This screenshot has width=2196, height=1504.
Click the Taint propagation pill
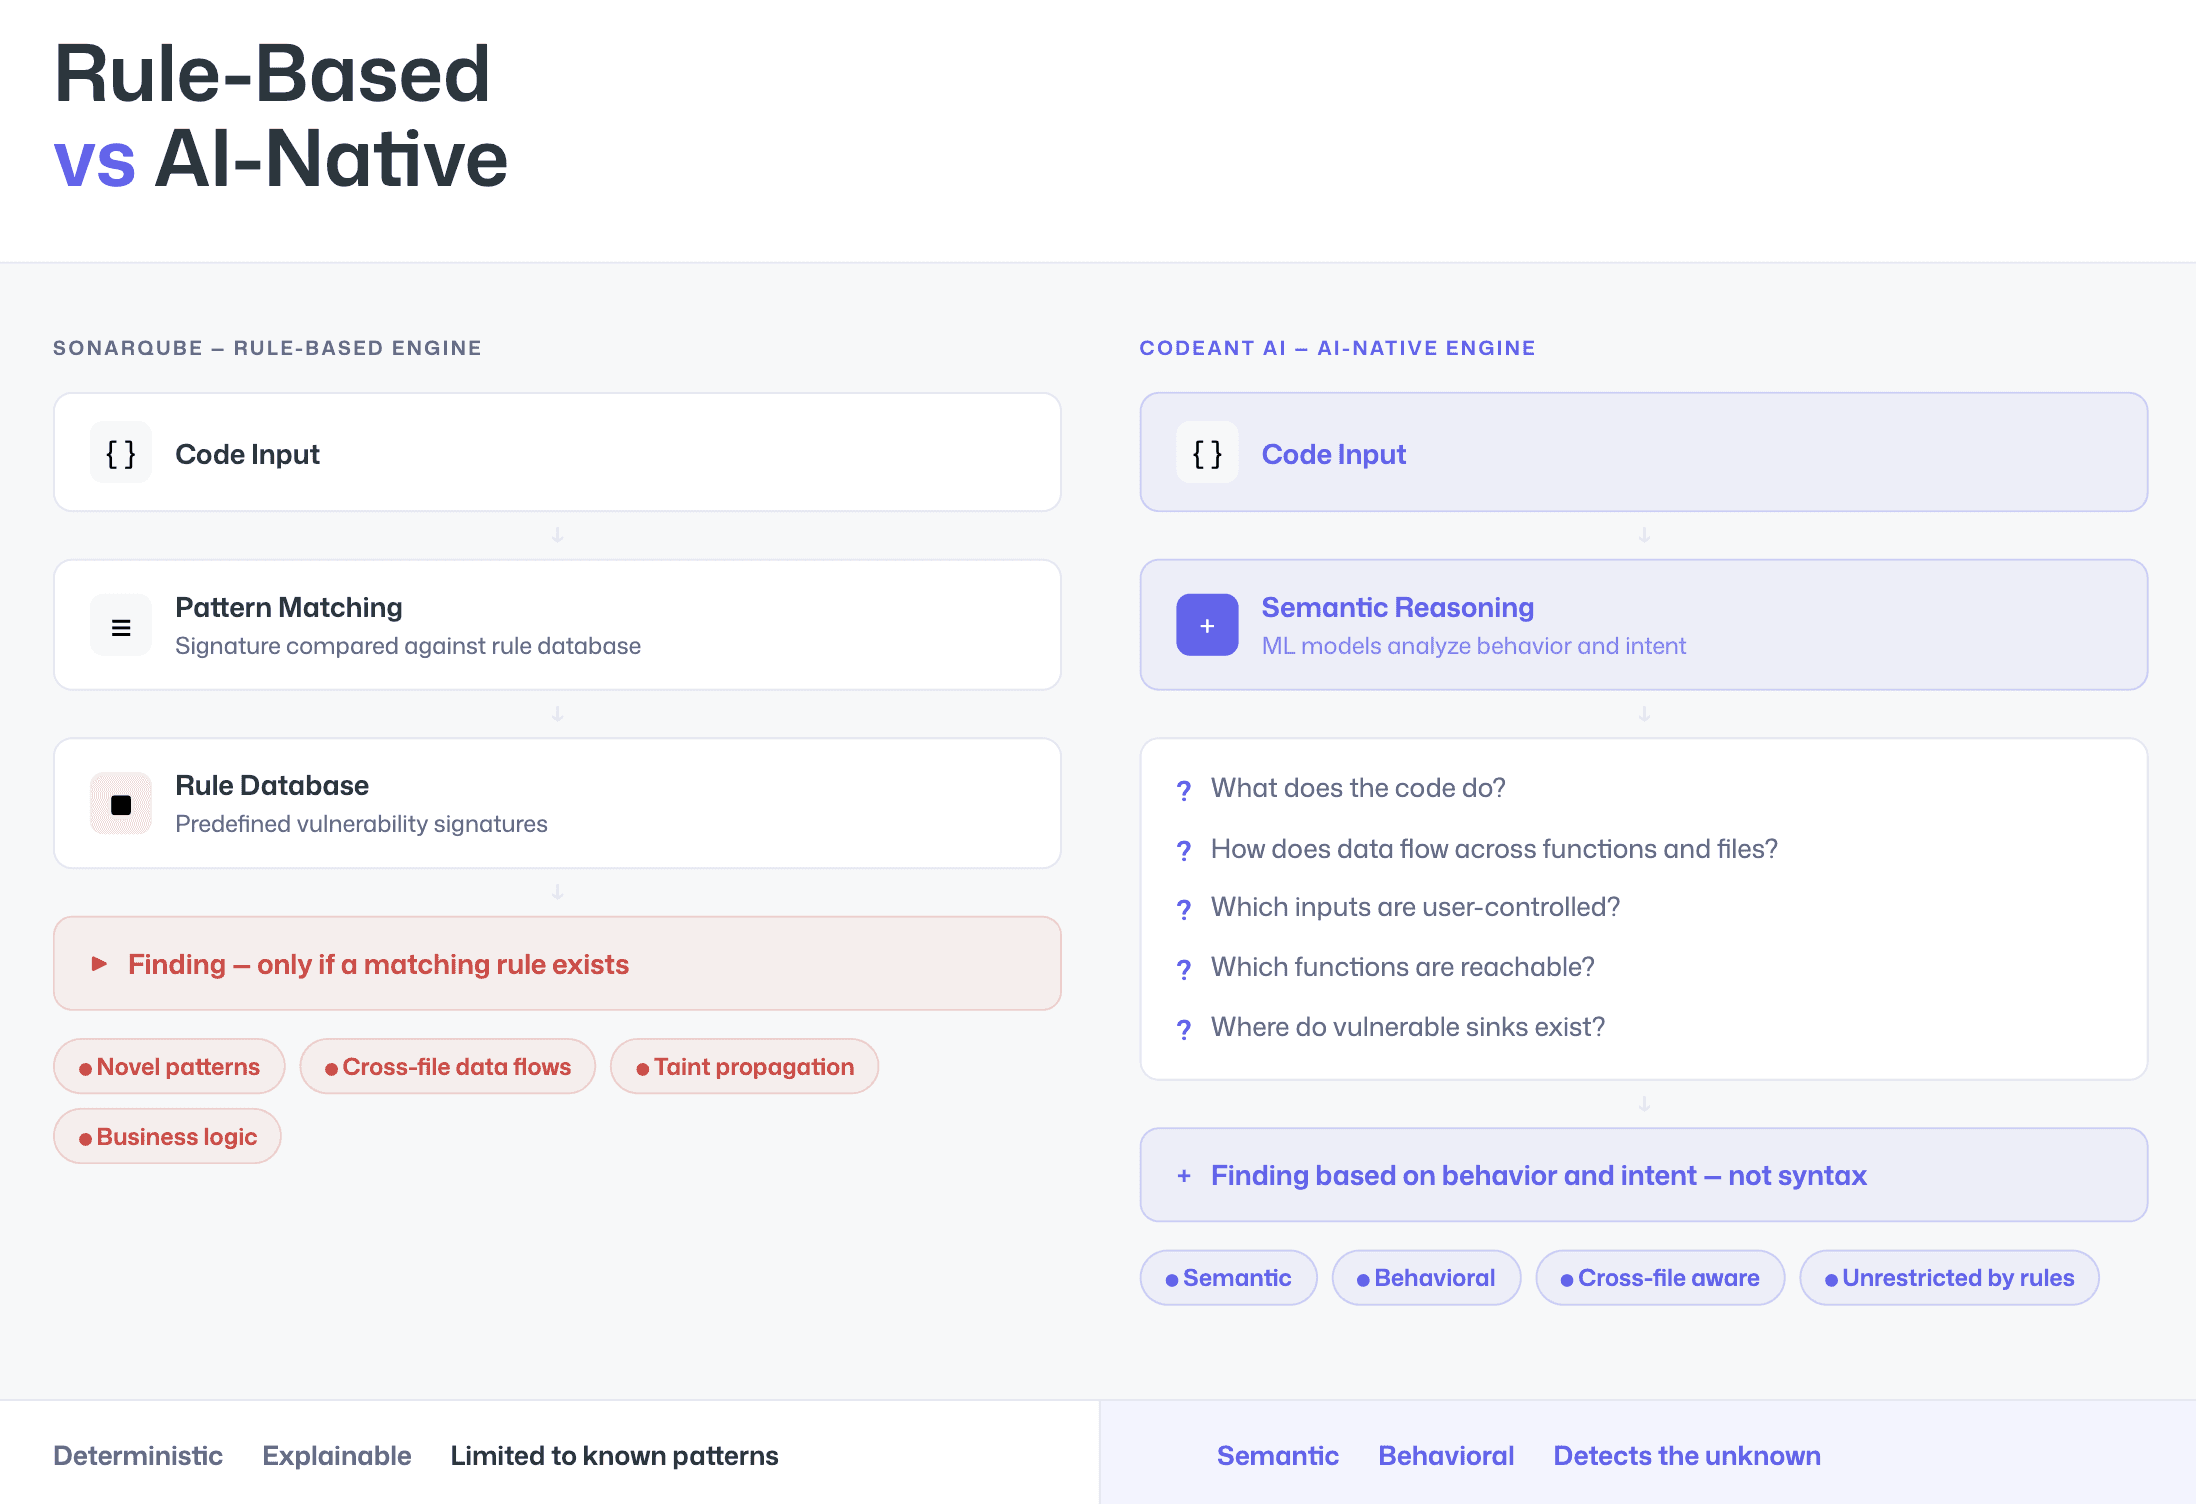click(x=744, y=1067)
